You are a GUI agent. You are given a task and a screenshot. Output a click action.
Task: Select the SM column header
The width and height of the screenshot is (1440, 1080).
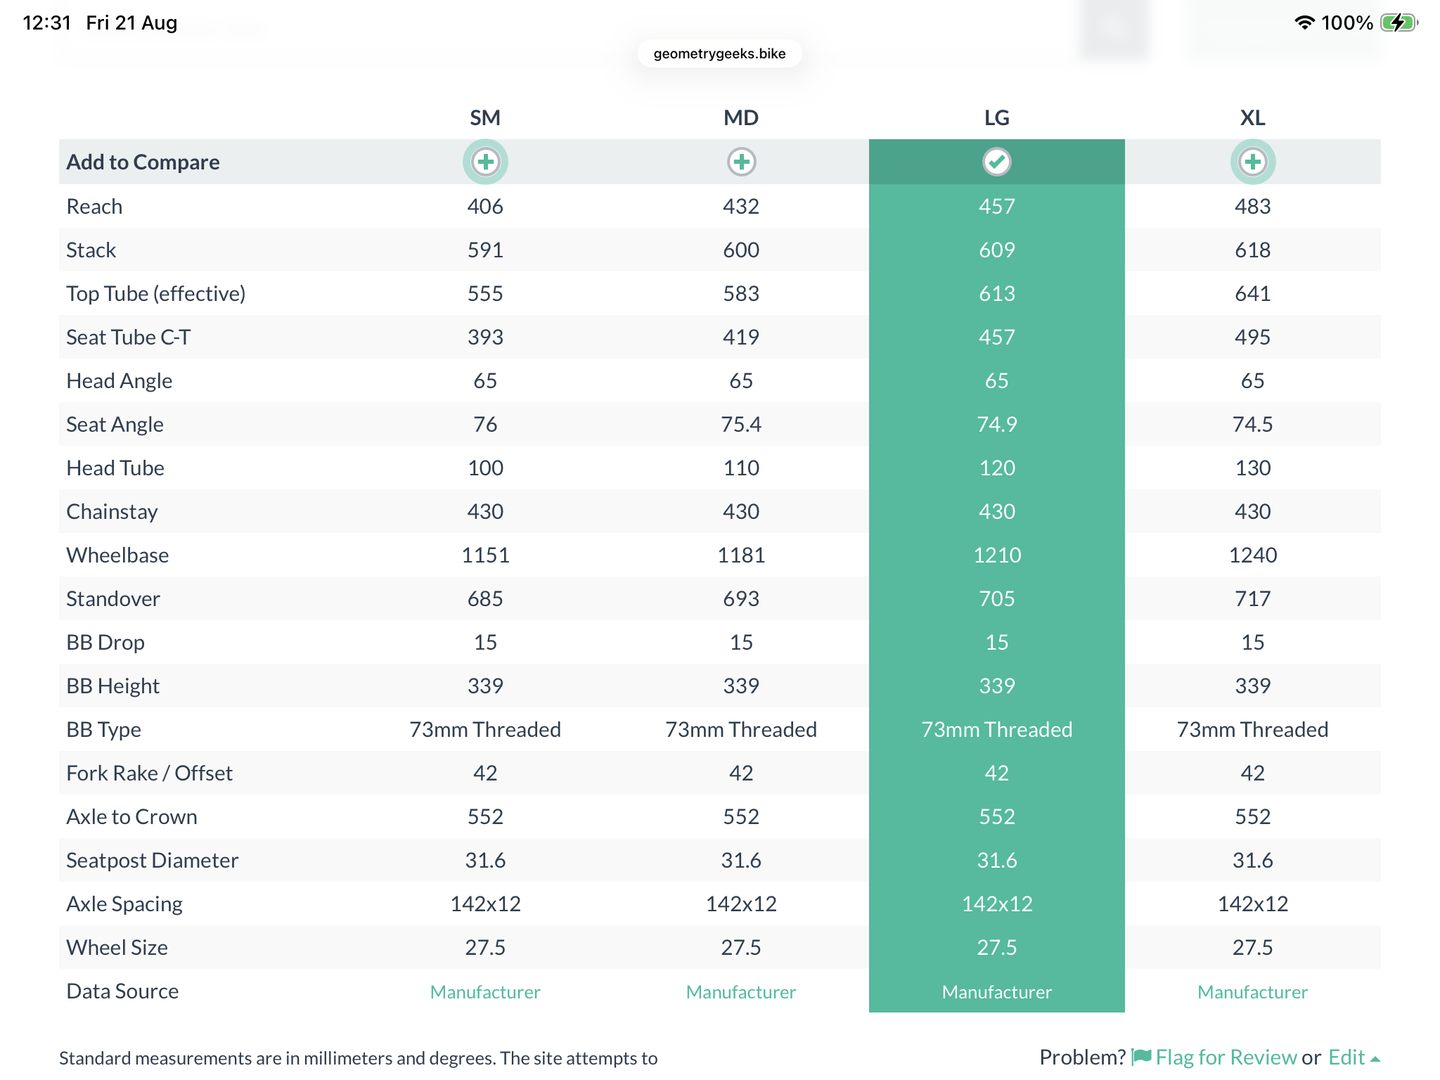pos(485,118)
